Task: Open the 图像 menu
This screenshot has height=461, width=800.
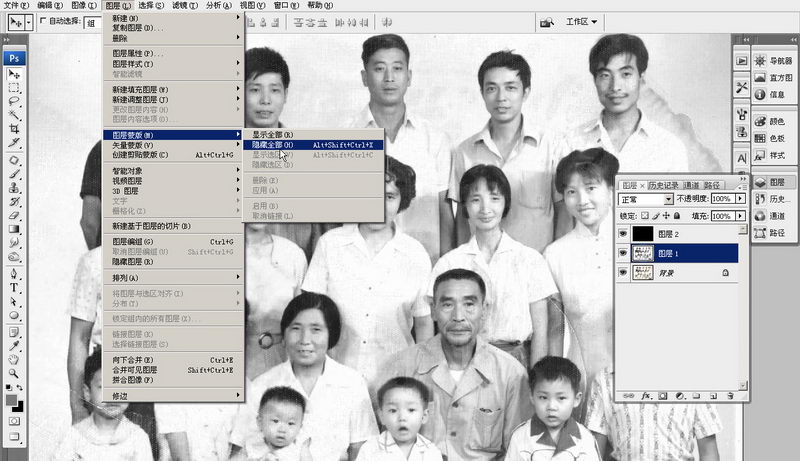Action: click(x=83, y=5)
